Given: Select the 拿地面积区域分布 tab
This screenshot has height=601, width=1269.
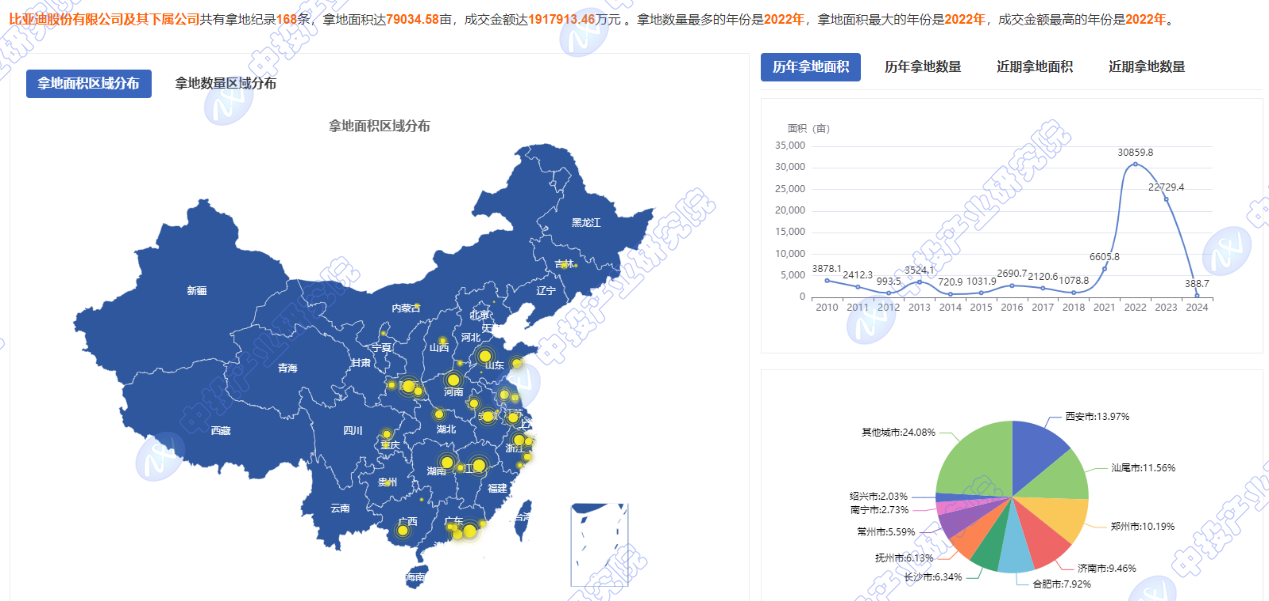Looking at the screenshot, I should tap(88, 84).
